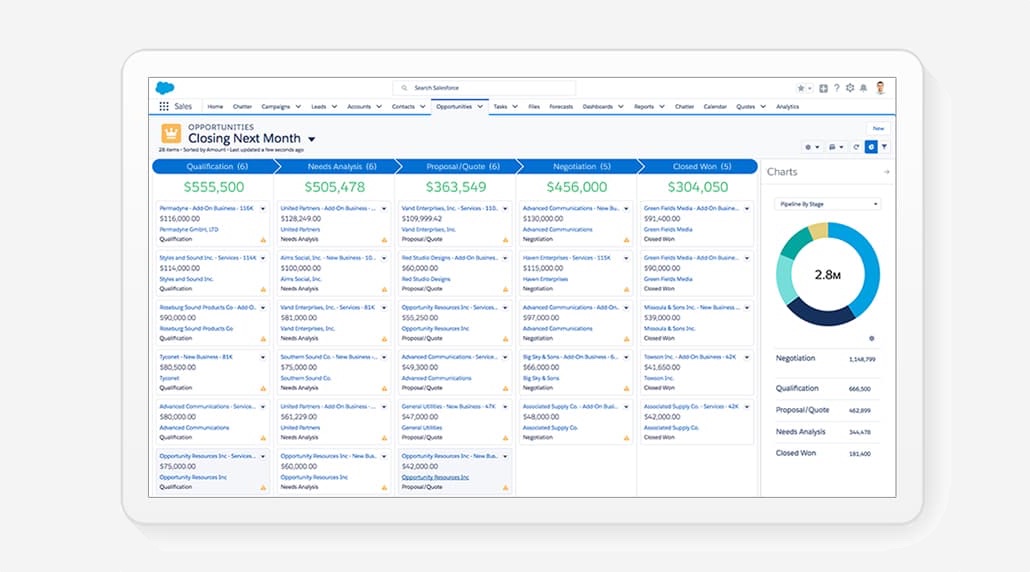Switch to the Dashboards tab
The image size is (1030, 572).
pos(598,106)
